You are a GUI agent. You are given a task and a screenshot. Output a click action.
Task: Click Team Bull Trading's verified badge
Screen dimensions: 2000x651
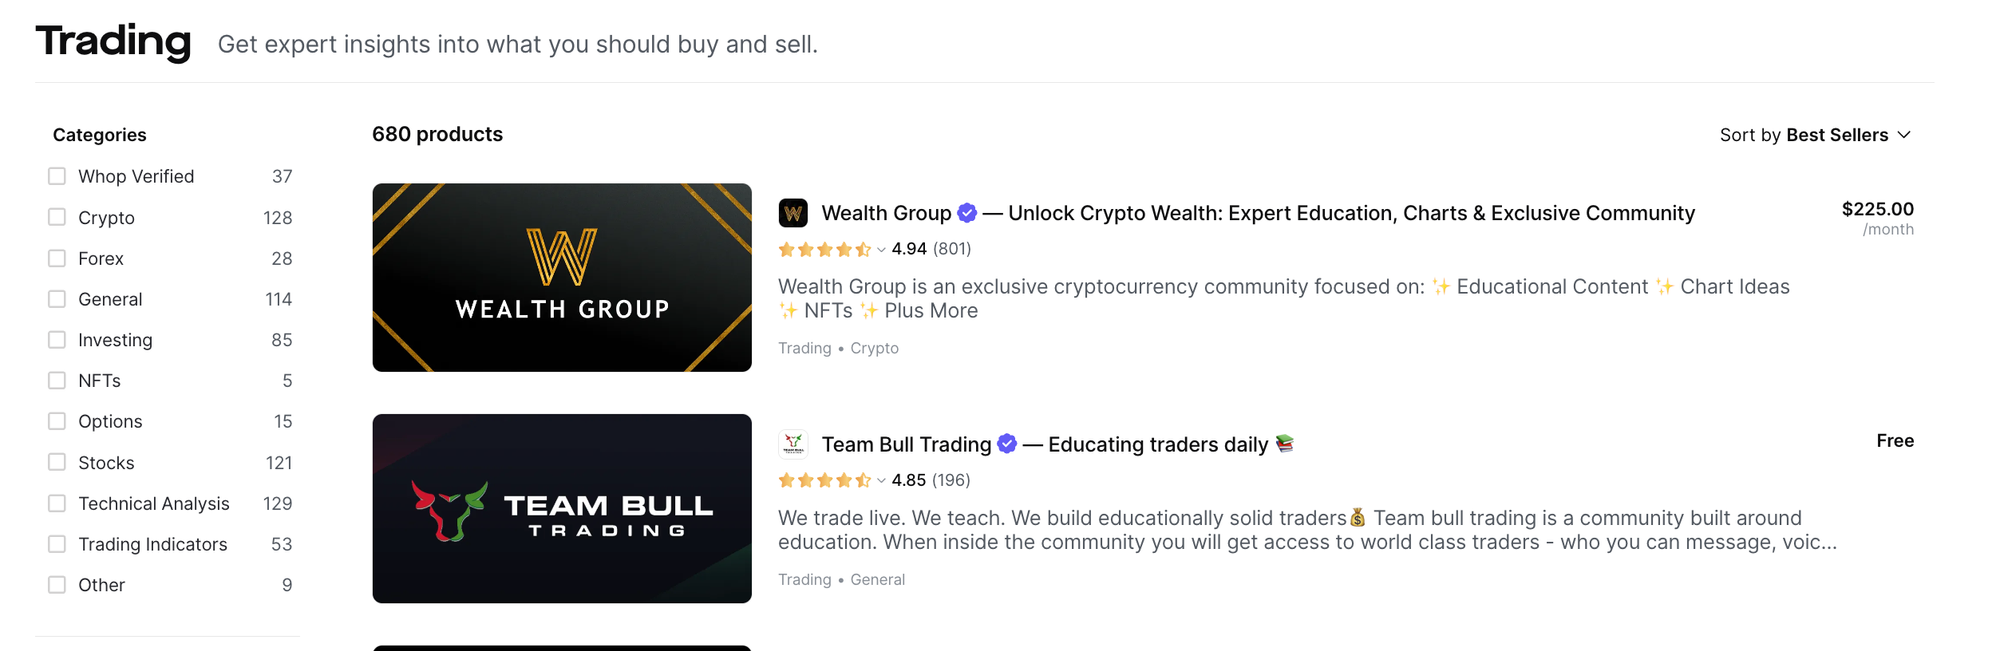pos(1005,444)
